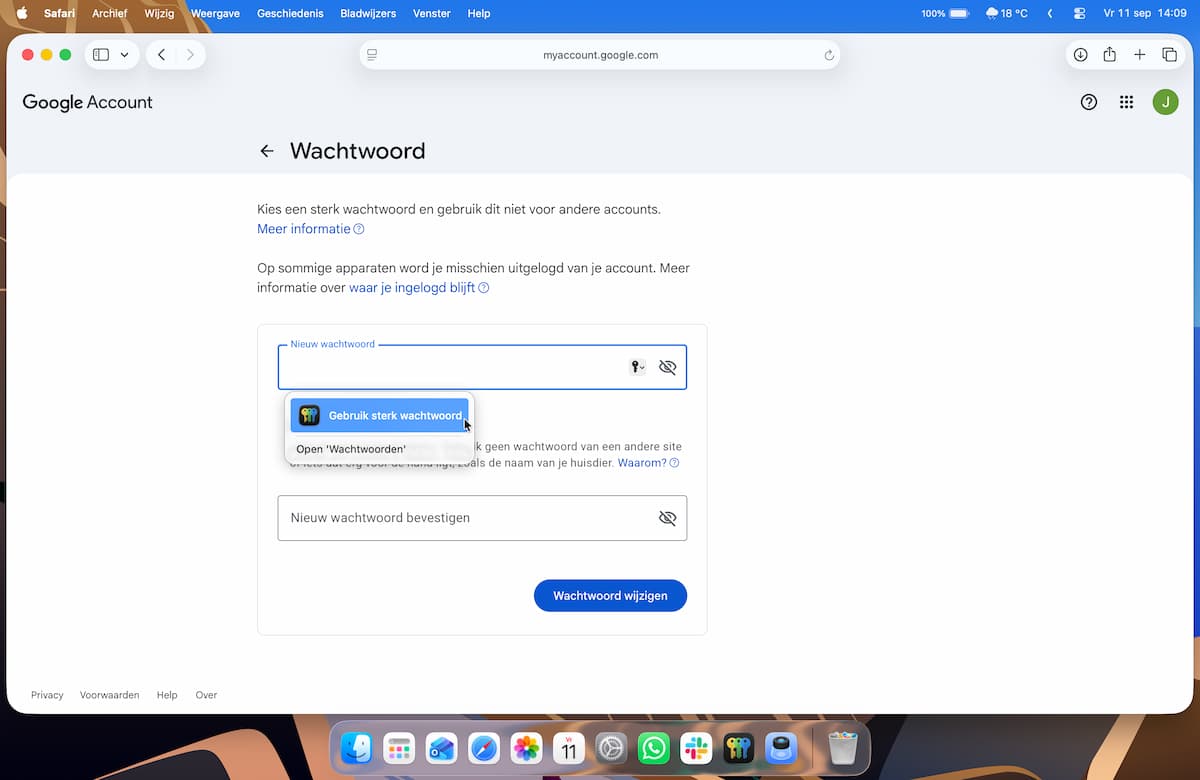Click weather 18 °C menu bar item
This screenshot has height=780, width=1200.
[1007, 13]
